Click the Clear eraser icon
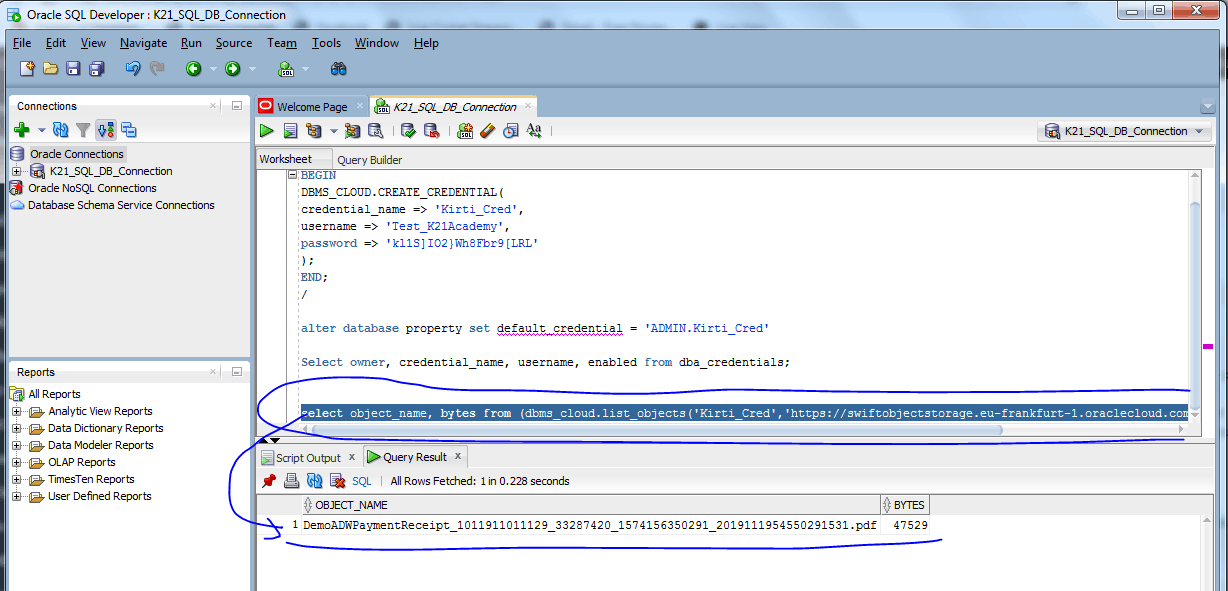1228x591 pixels. coord(488,131)
